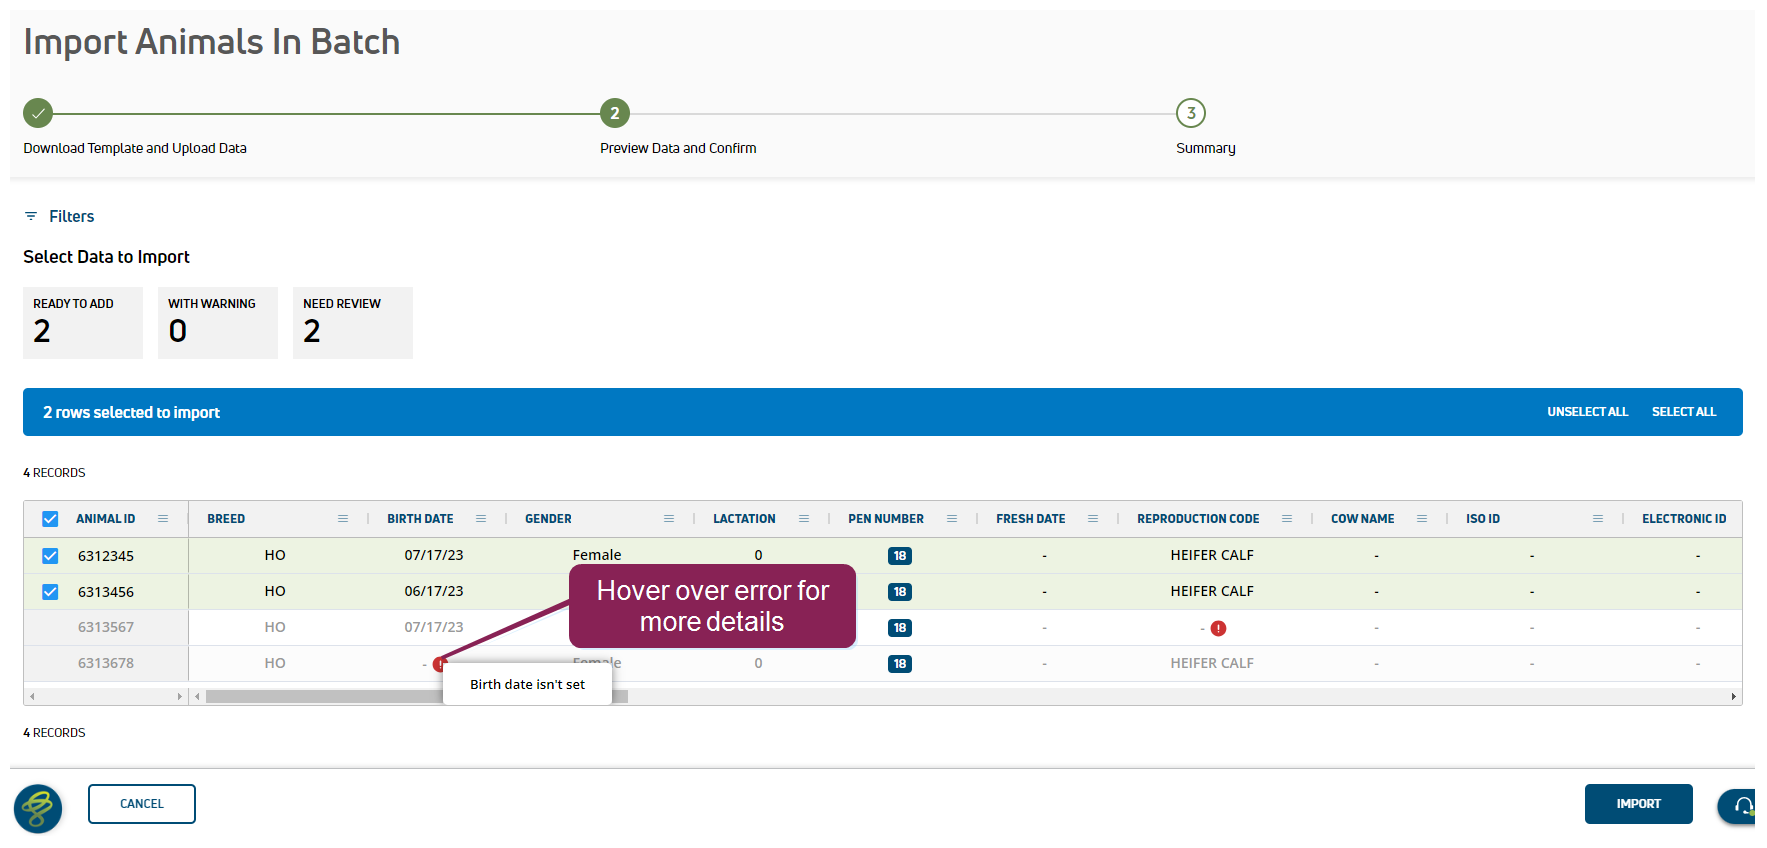This screenshot has width=1767, height=848.
Task: Click red error icon in Birth Date column
Action: 439,664
